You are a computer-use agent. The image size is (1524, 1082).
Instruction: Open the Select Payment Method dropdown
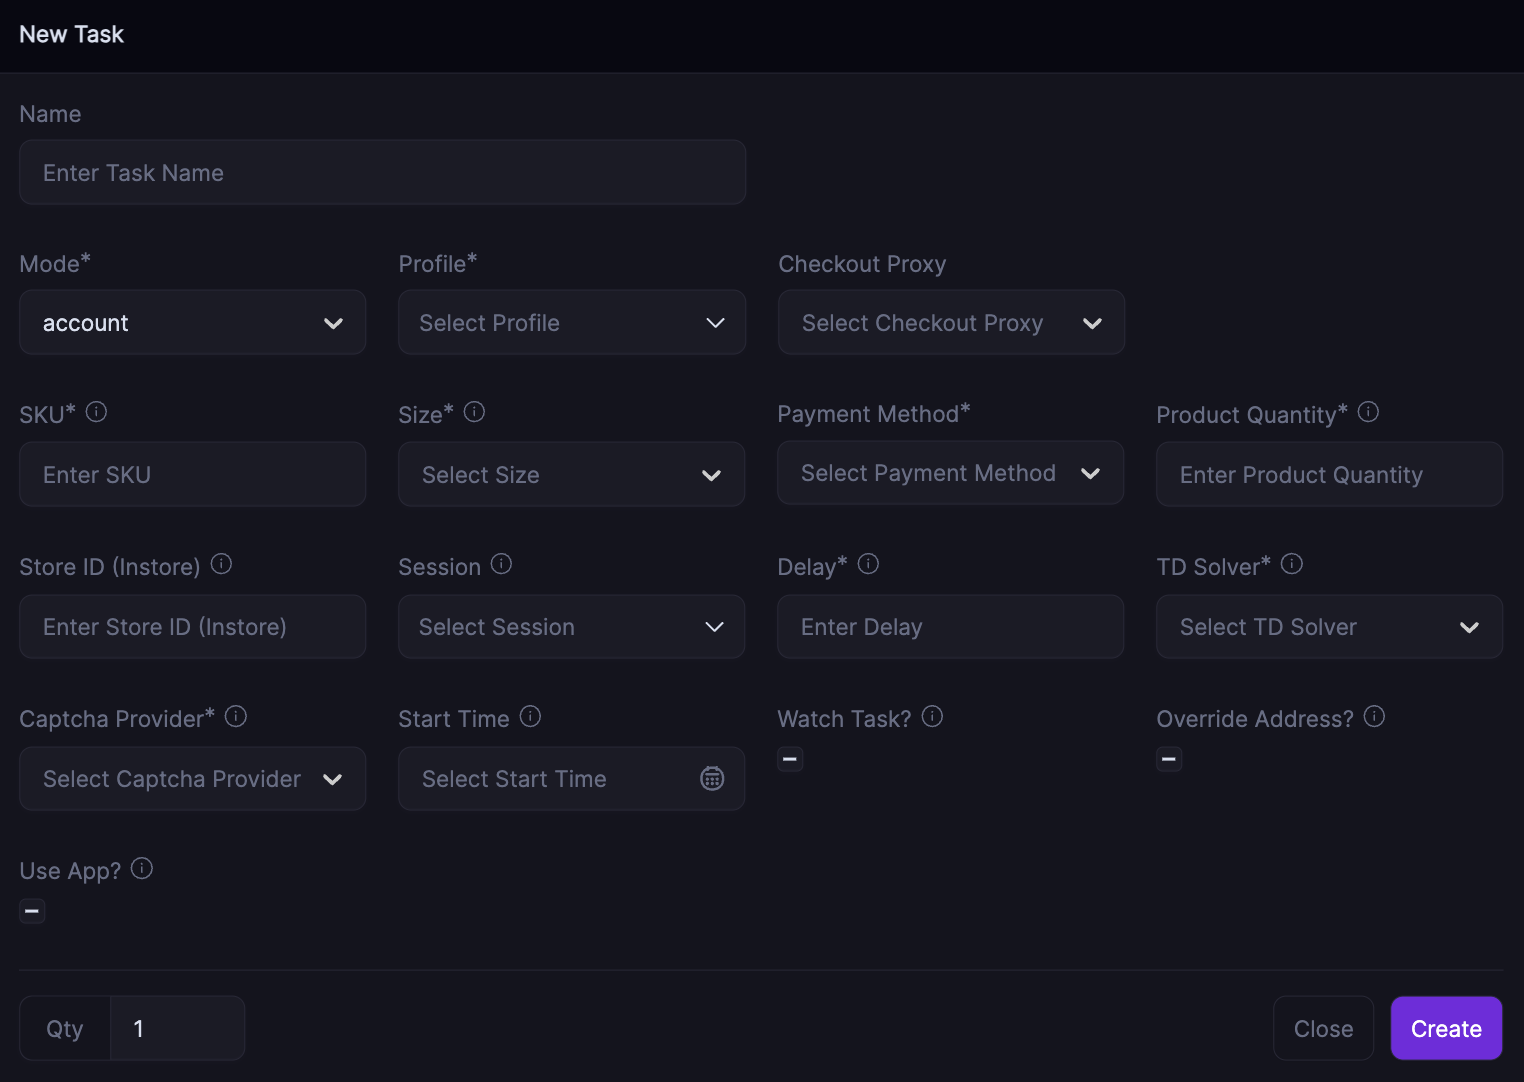950,473
